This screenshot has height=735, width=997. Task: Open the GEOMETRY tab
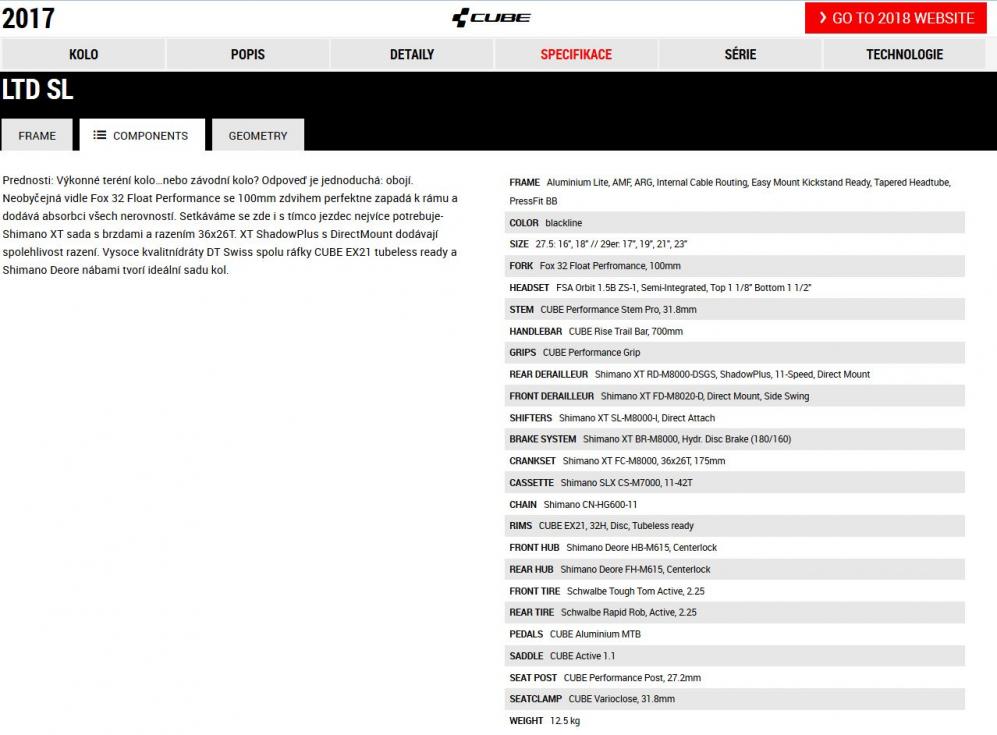[258, 135]
